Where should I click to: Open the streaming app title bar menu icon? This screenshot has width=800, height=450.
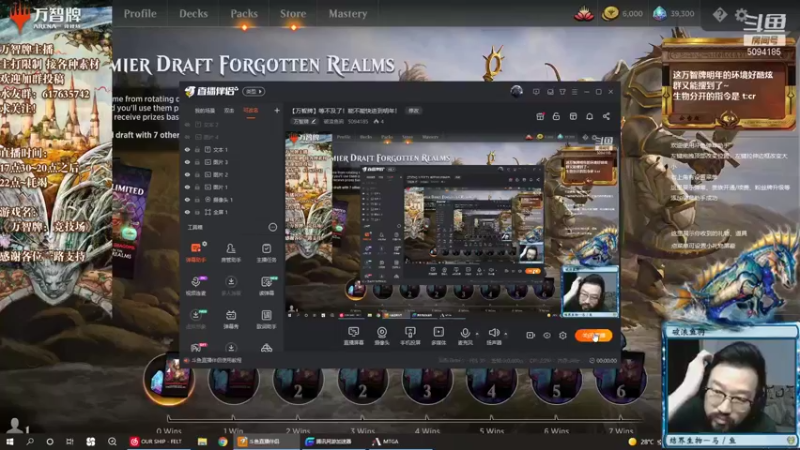click(x=574, y=92)
